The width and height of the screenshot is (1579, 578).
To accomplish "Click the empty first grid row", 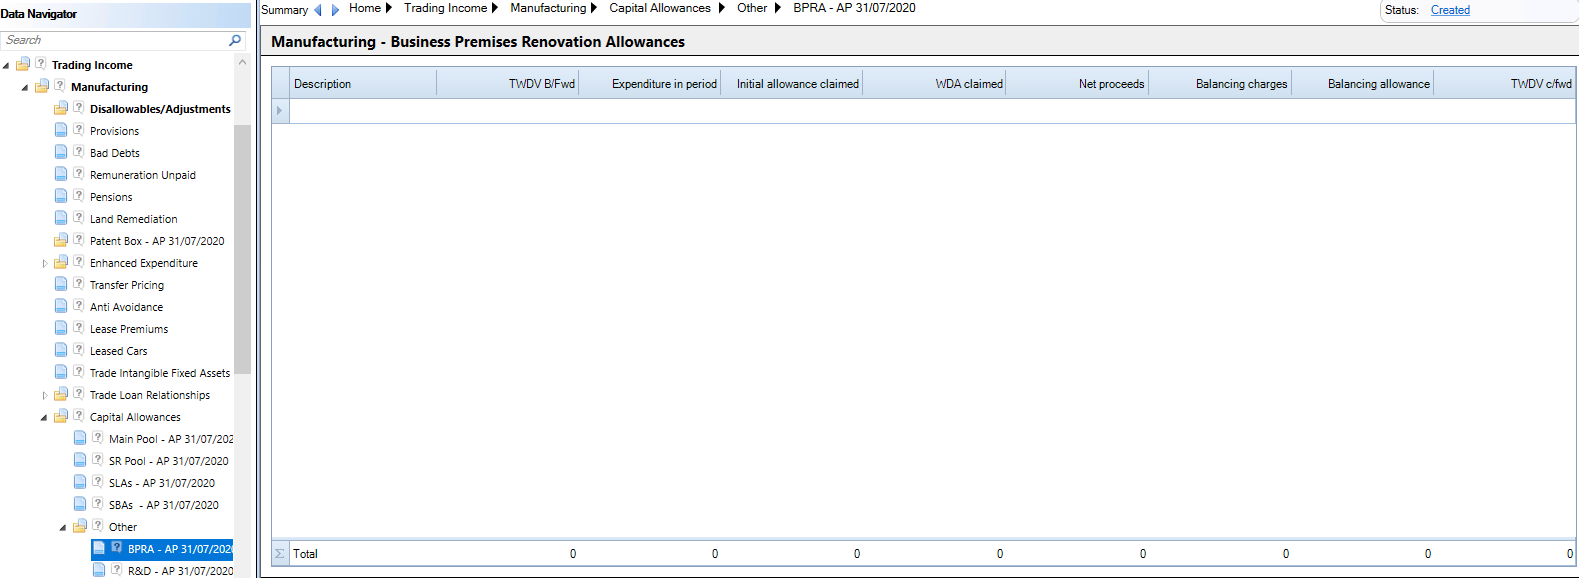I will tap(932, 110).
